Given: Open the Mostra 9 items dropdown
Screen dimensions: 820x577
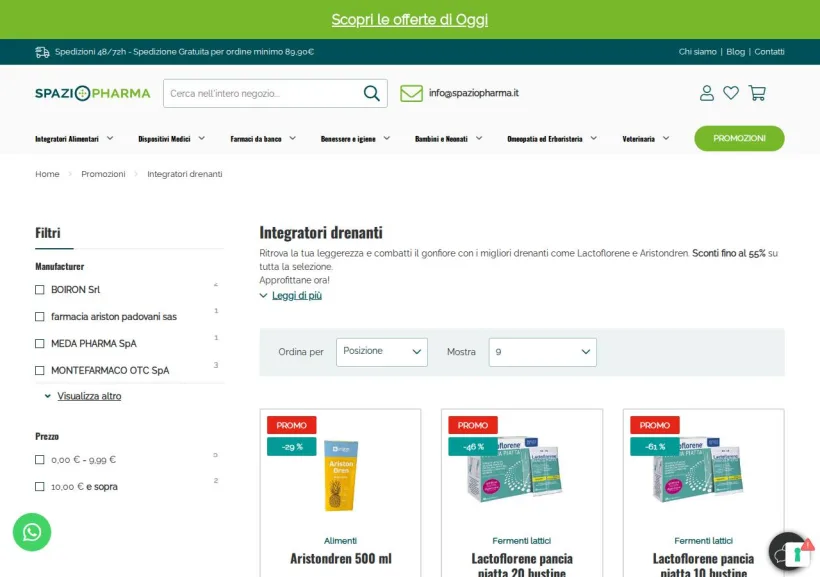Looking at the screenshot, I should pyautogui.click(x=542, y=352).
